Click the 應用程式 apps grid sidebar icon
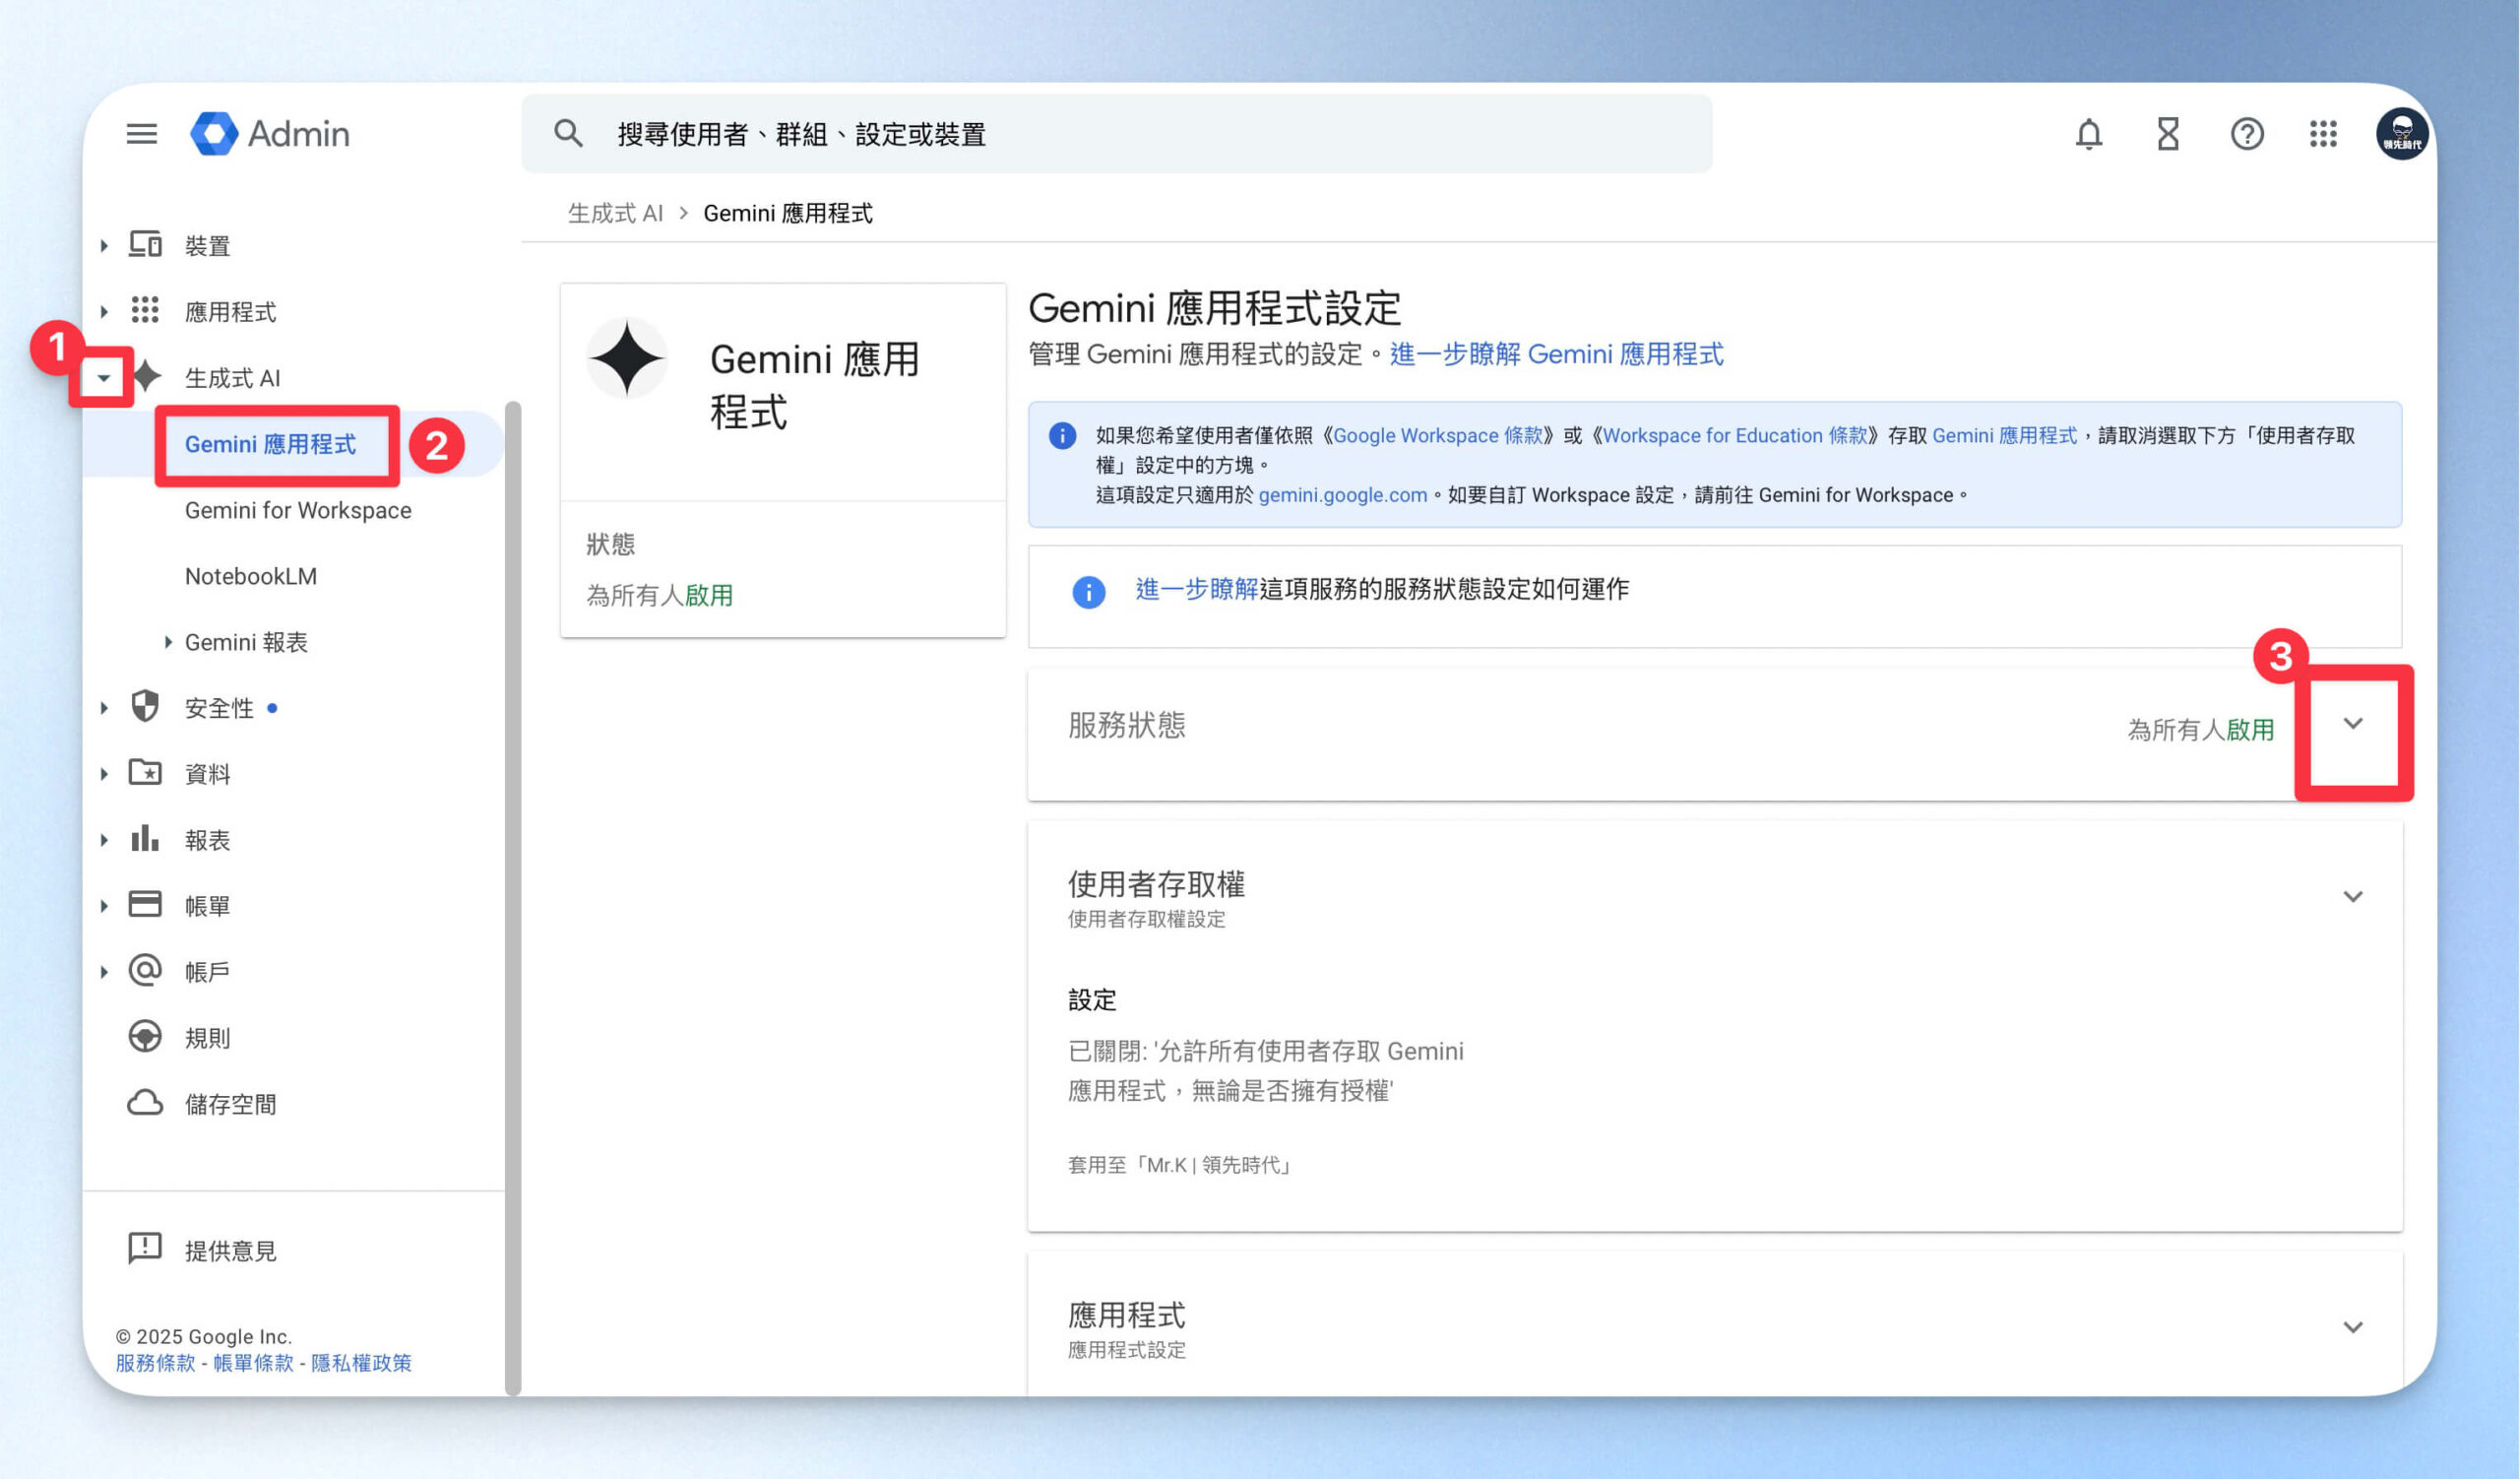This screenshot has width=2520, height=1479. coord(145,310)
